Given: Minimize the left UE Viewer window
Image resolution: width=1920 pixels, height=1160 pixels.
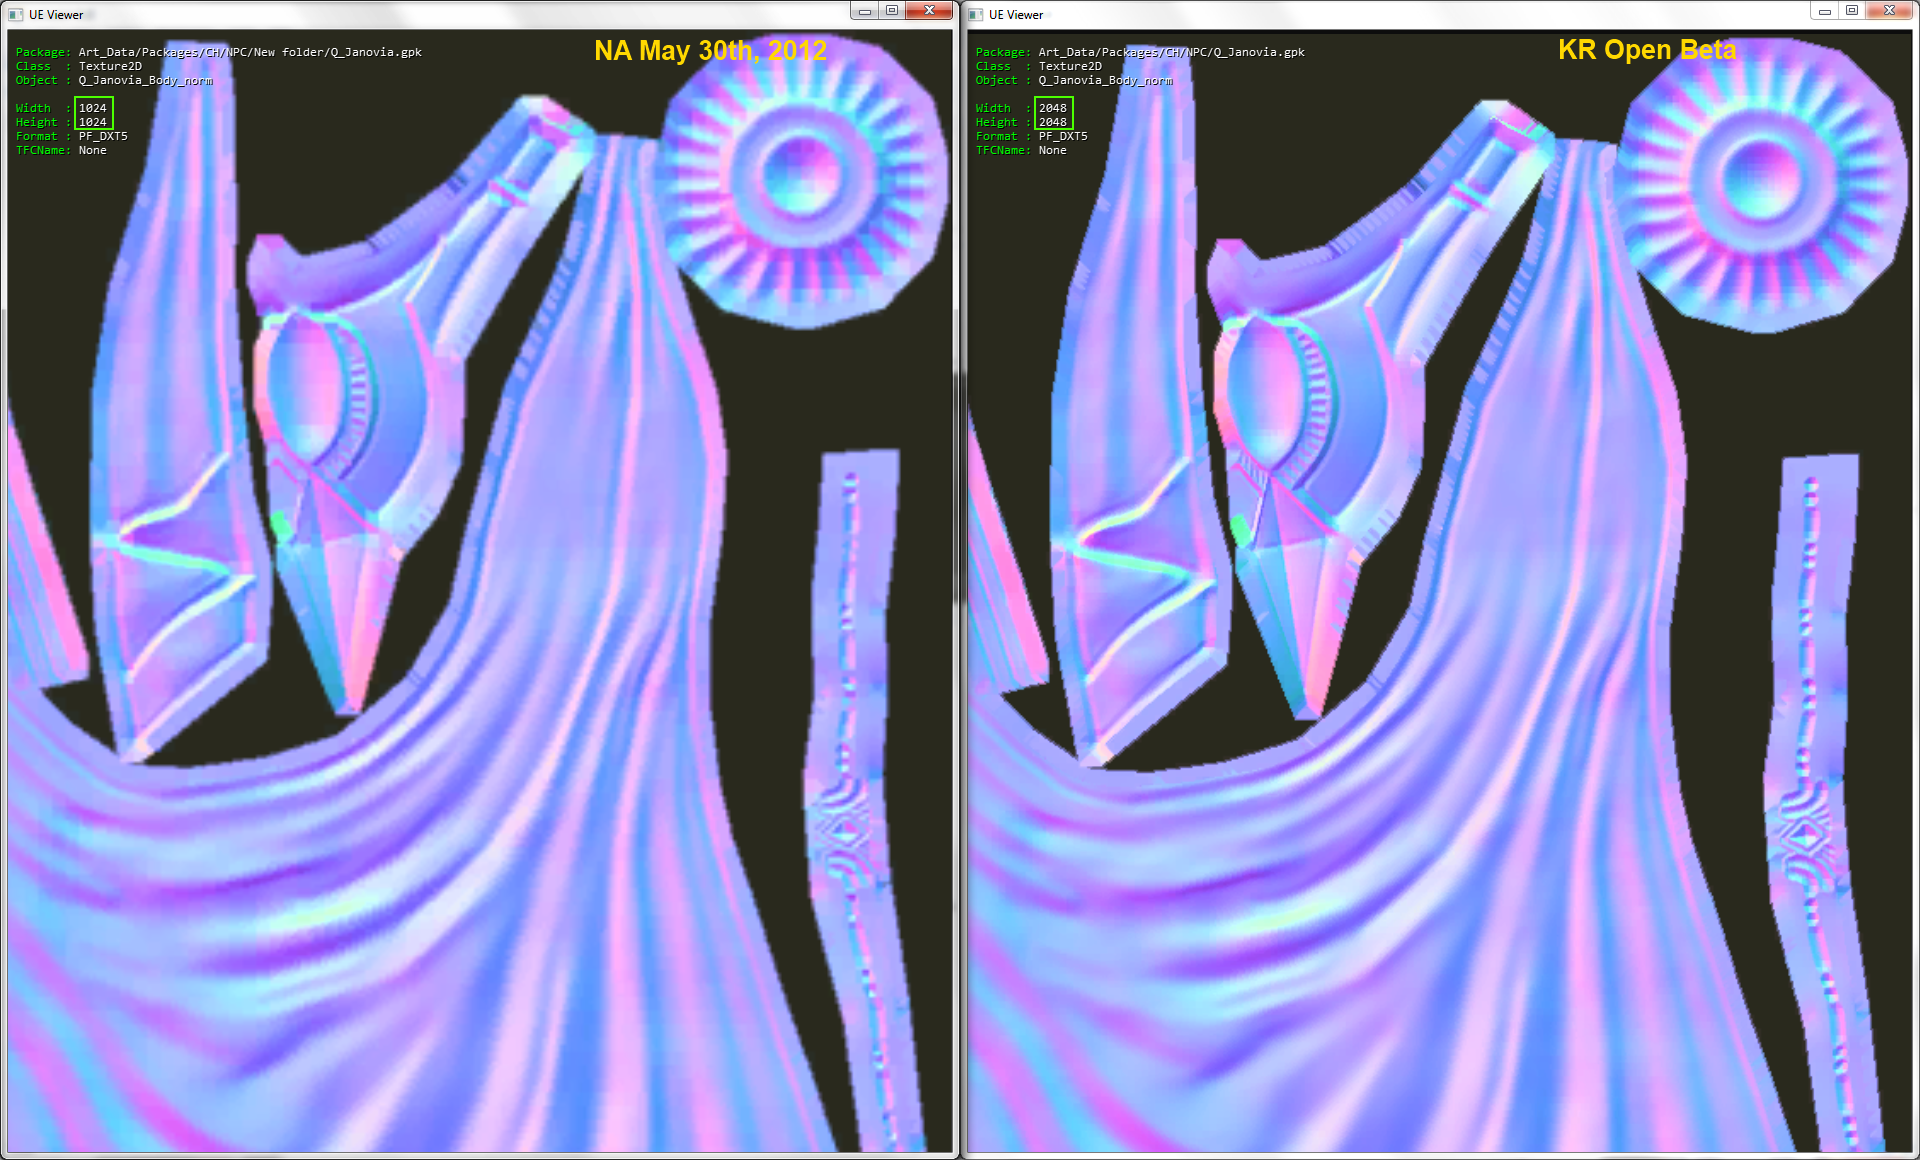Looking at the screenshot, I should coord(864,11).
